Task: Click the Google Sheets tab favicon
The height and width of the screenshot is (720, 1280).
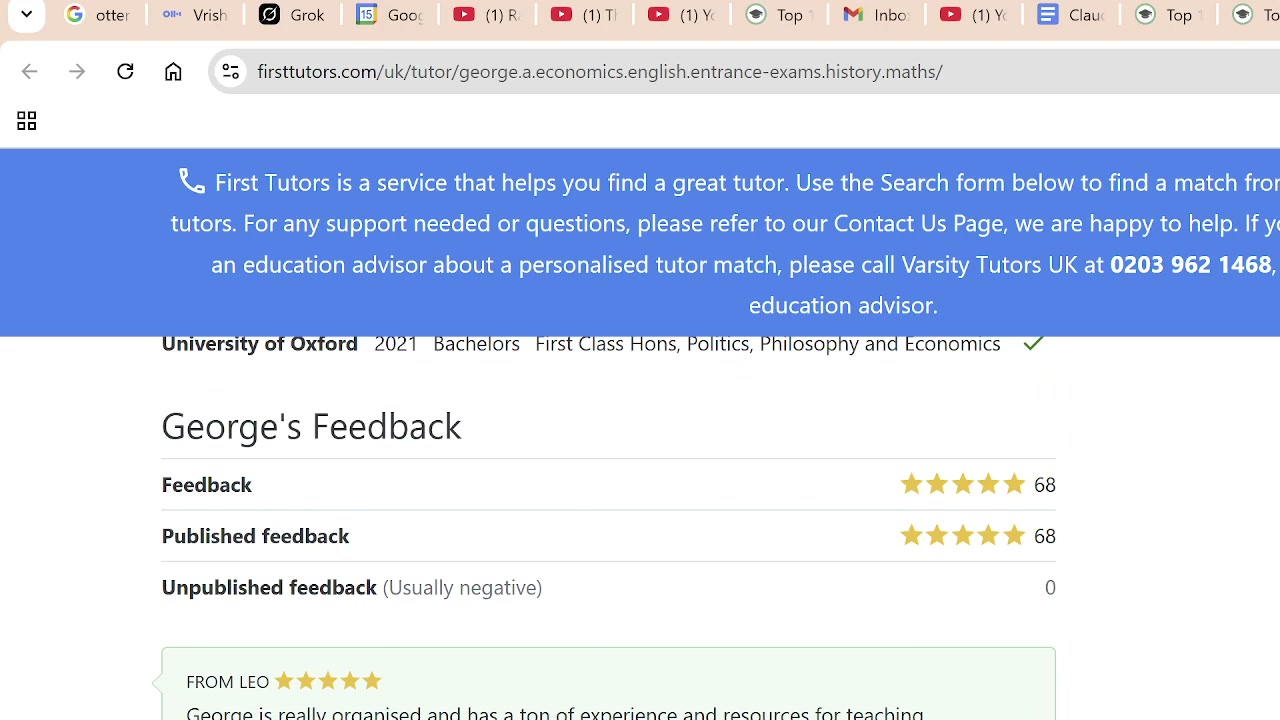Action: coord(366,15)
